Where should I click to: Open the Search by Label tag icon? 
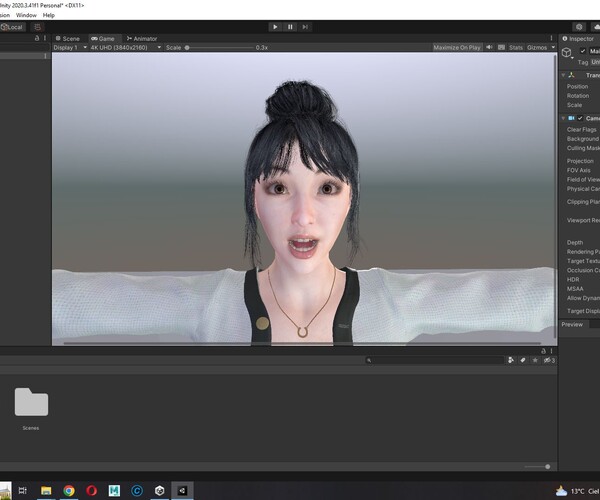click(523, 360)
